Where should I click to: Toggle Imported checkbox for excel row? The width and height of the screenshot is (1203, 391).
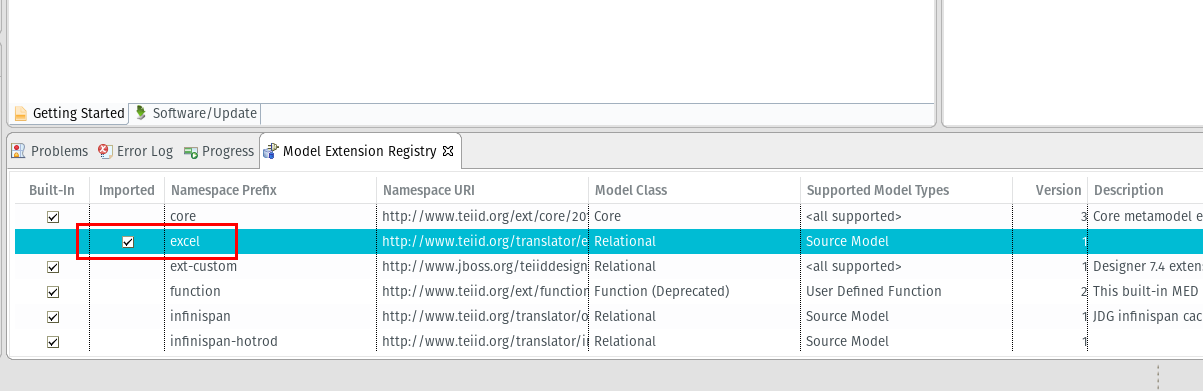(x=128, y=242)
